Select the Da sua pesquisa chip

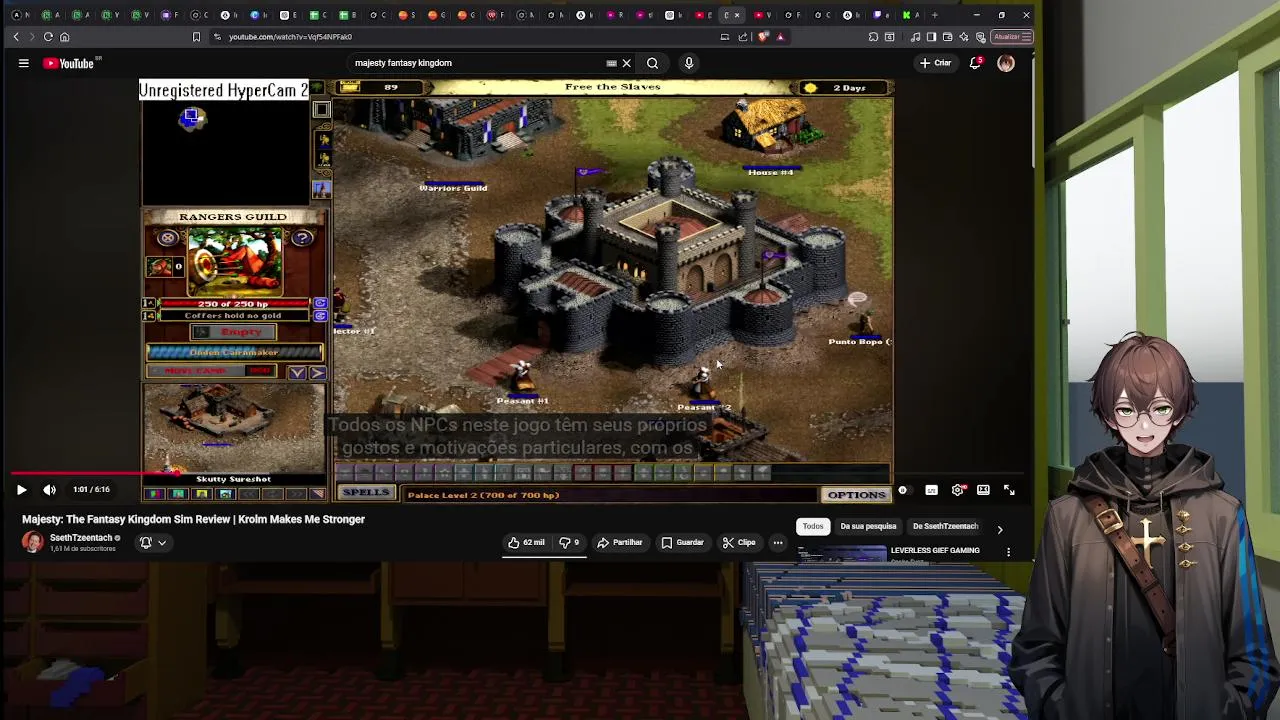click(868, 526)
